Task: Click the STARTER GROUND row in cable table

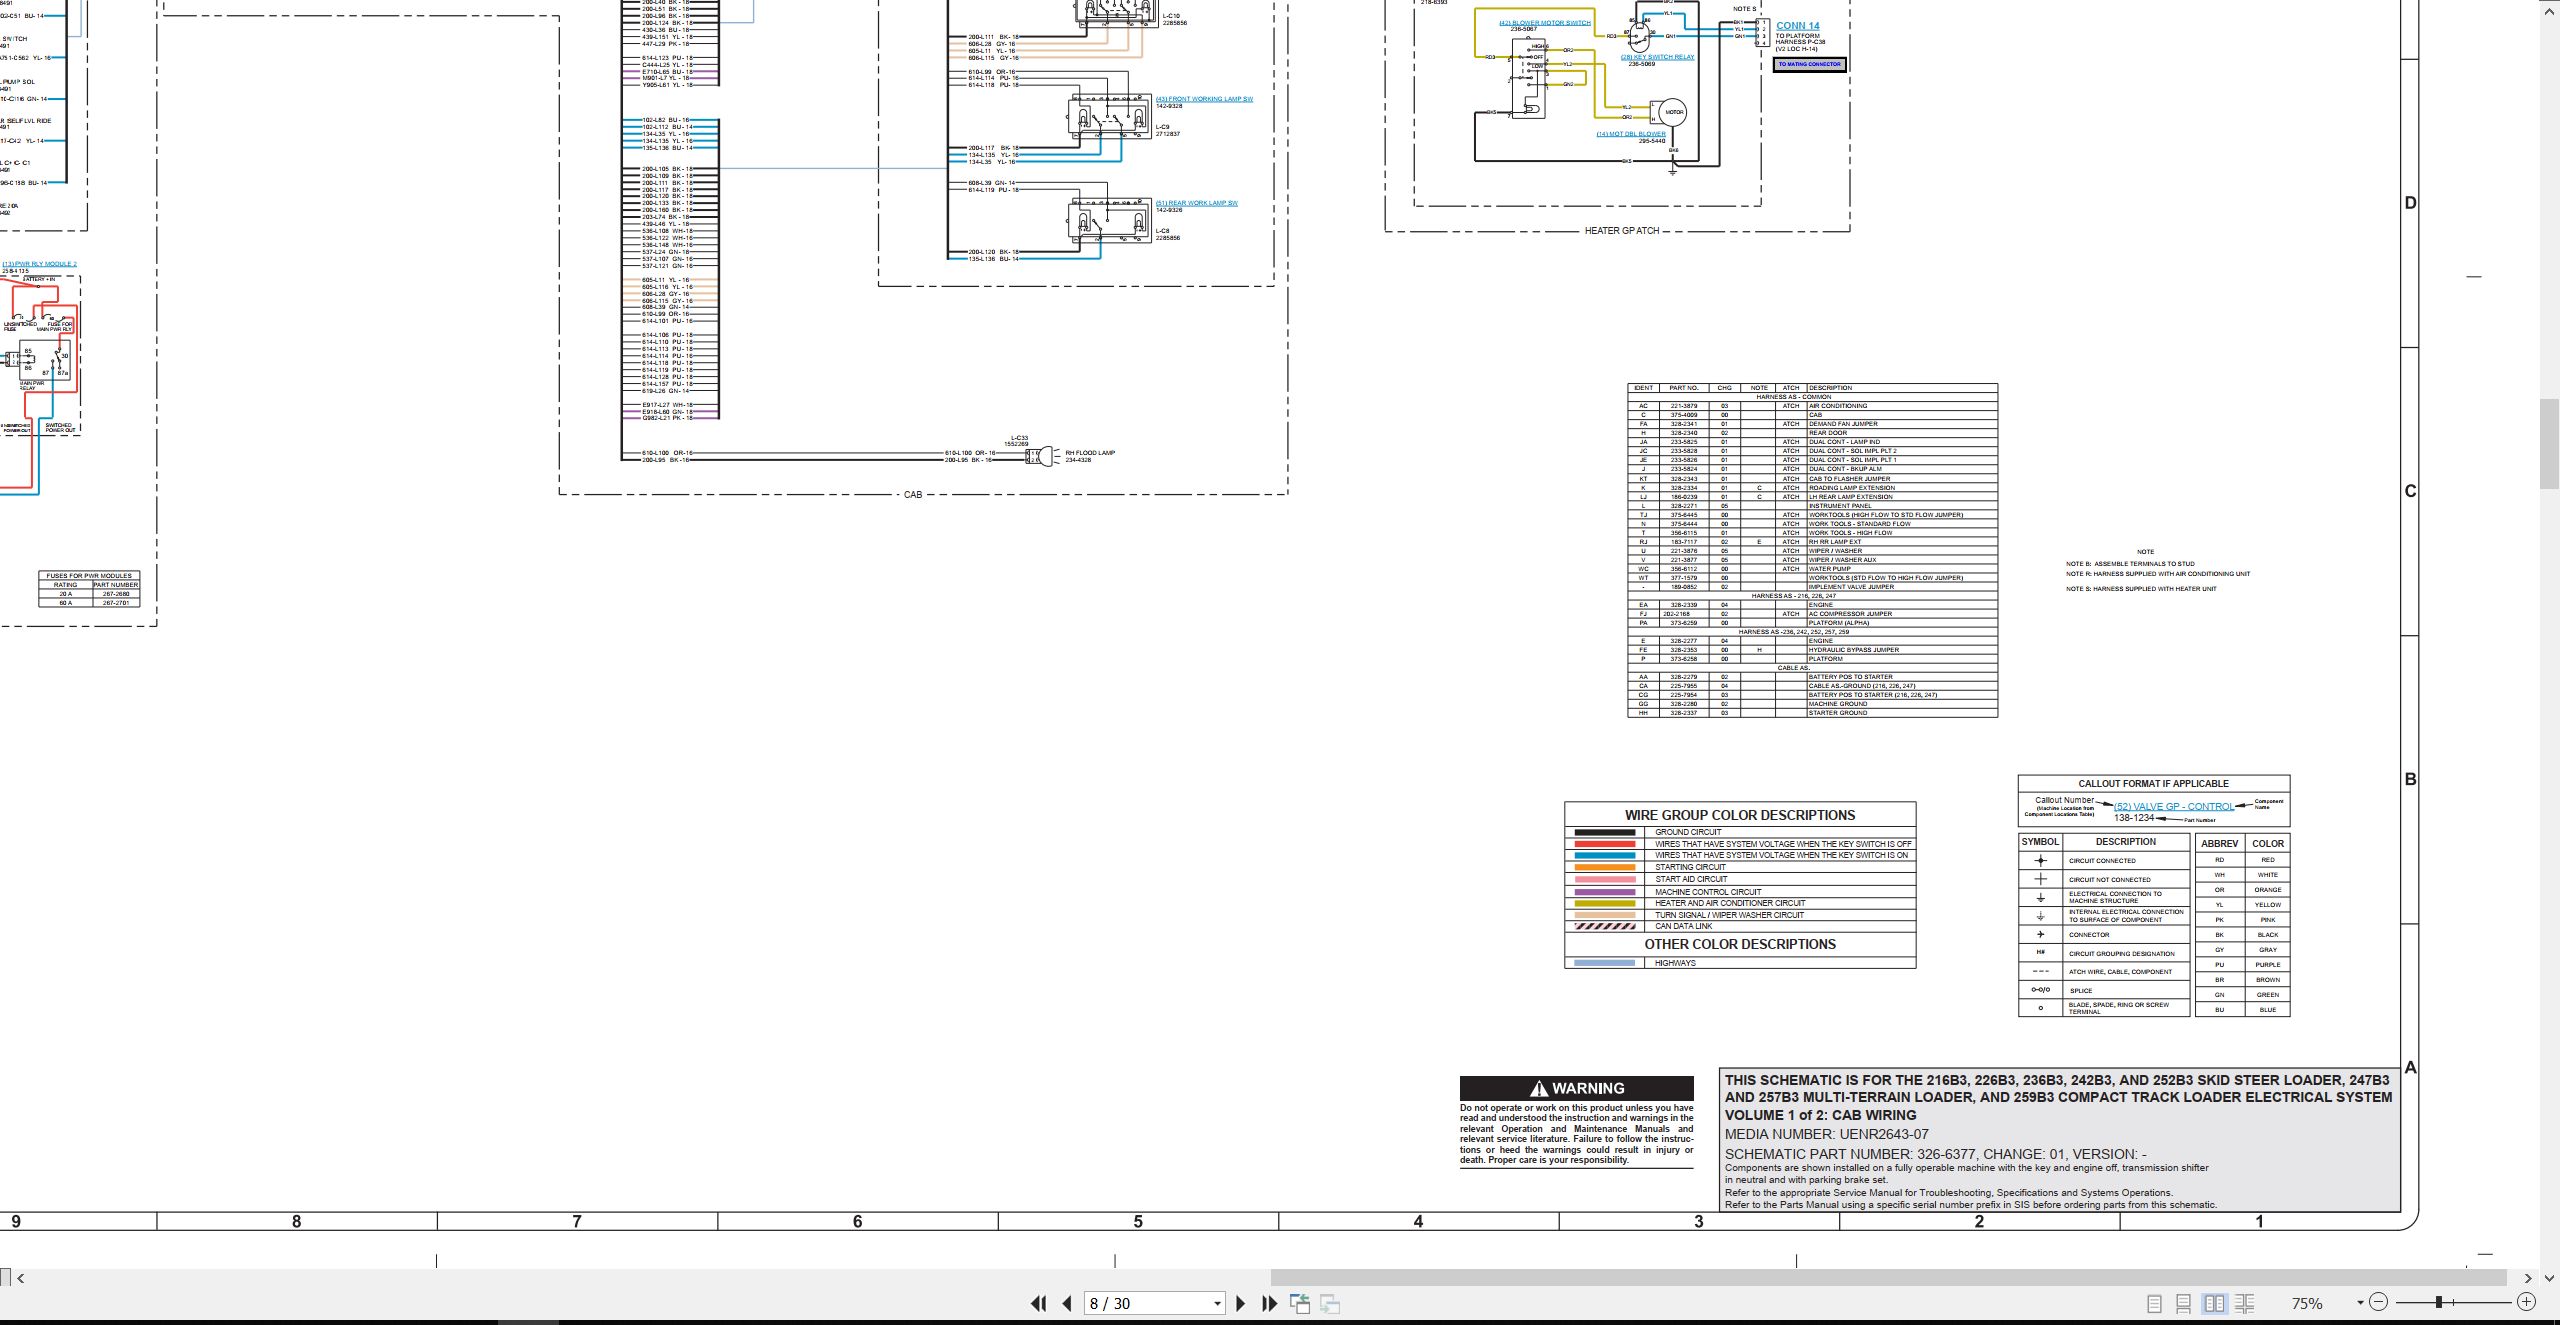Action: click(x=1812, y=713)
